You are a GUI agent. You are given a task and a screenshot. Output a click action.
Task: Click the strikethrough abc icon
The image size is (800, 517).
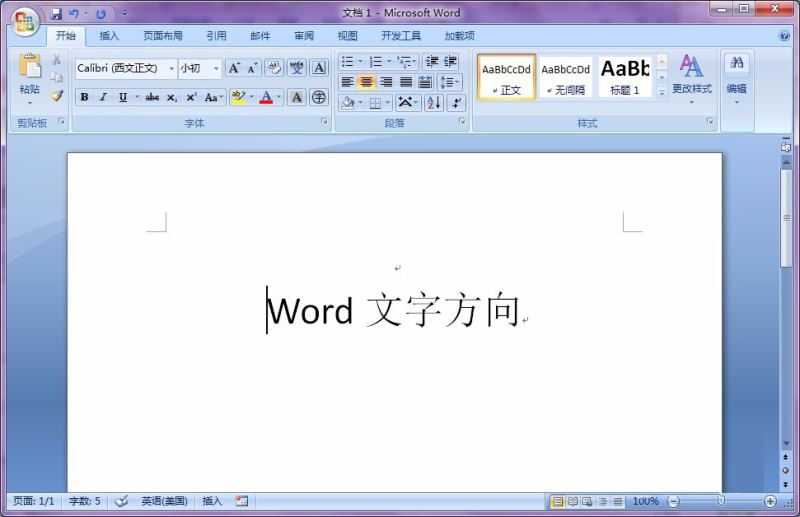pos(152,97)
